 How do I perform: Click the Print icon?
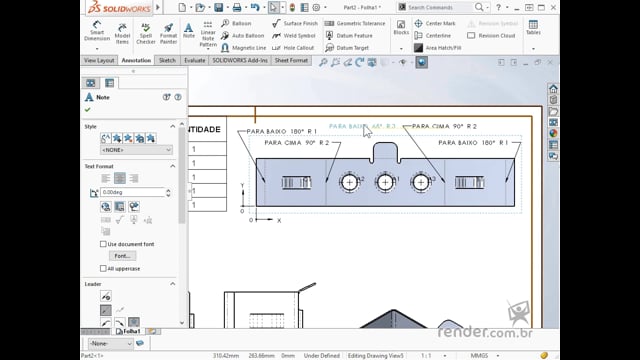point(237,7)
